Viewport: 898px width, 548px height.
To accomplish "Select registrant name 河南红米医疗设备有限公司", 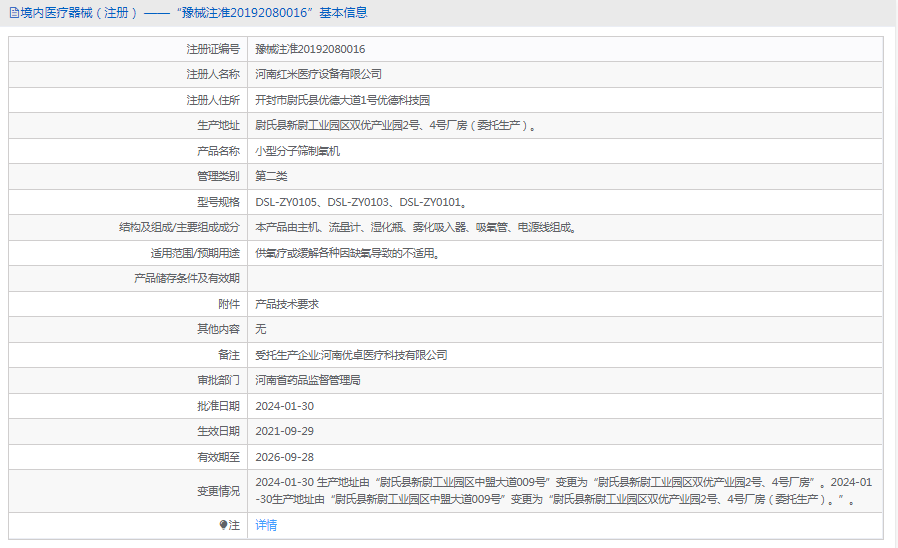I will 318,74.
